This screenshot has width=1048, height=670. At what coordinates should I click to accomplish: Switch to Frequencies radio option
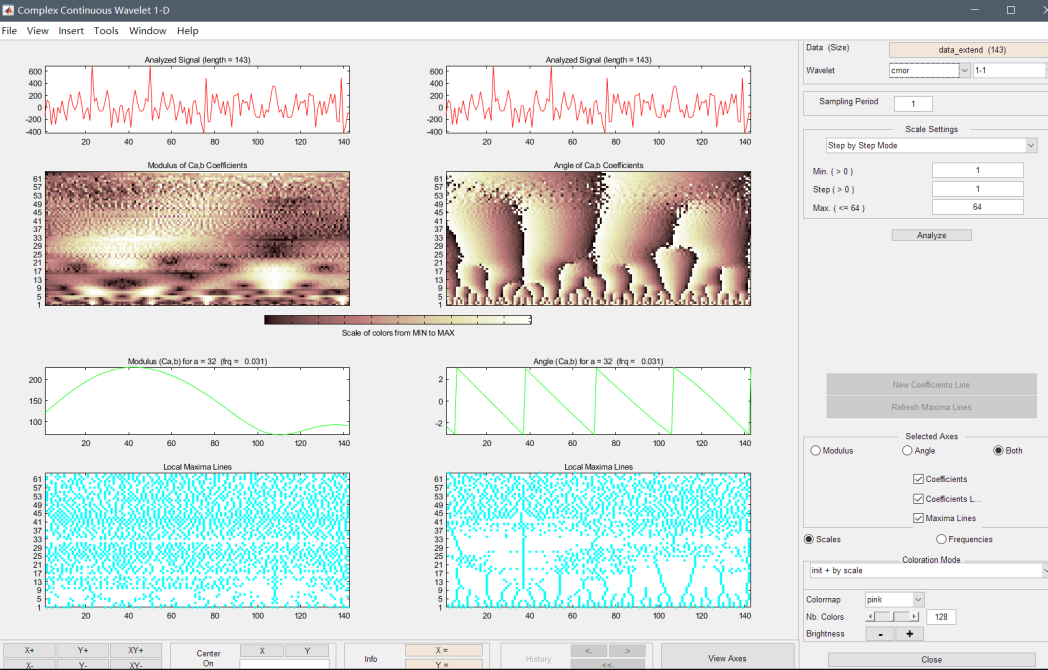tap(941, 540)
